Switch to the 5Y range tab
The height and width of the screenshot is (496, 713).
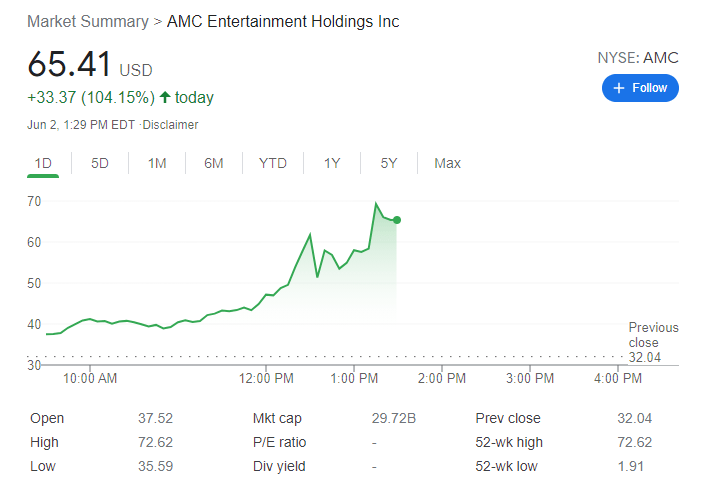click(389, 163)
